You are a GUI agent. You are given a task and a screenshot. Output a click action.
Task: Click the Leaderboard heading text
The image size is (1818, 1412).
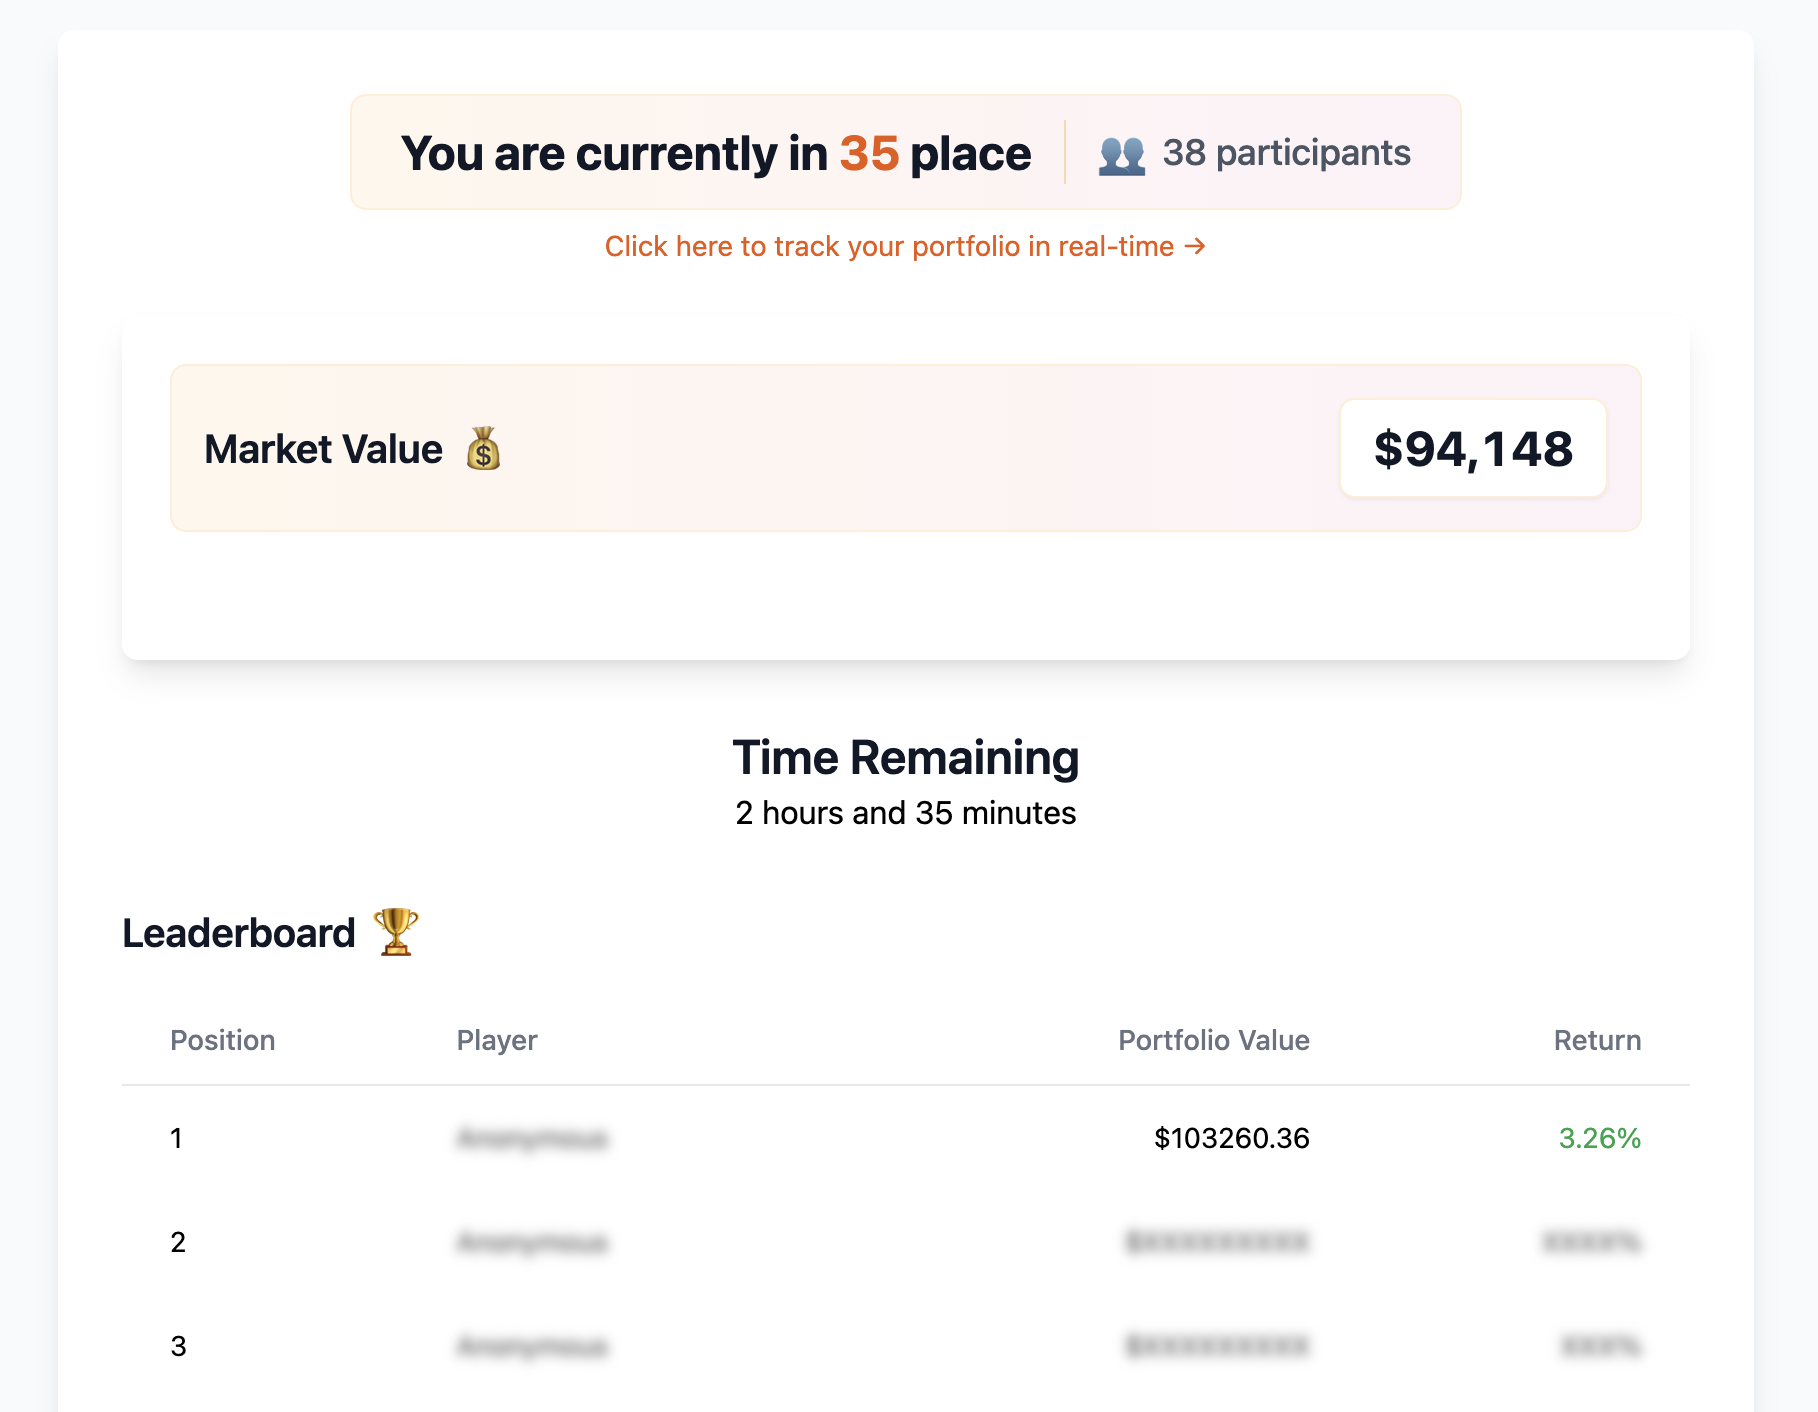239,933
